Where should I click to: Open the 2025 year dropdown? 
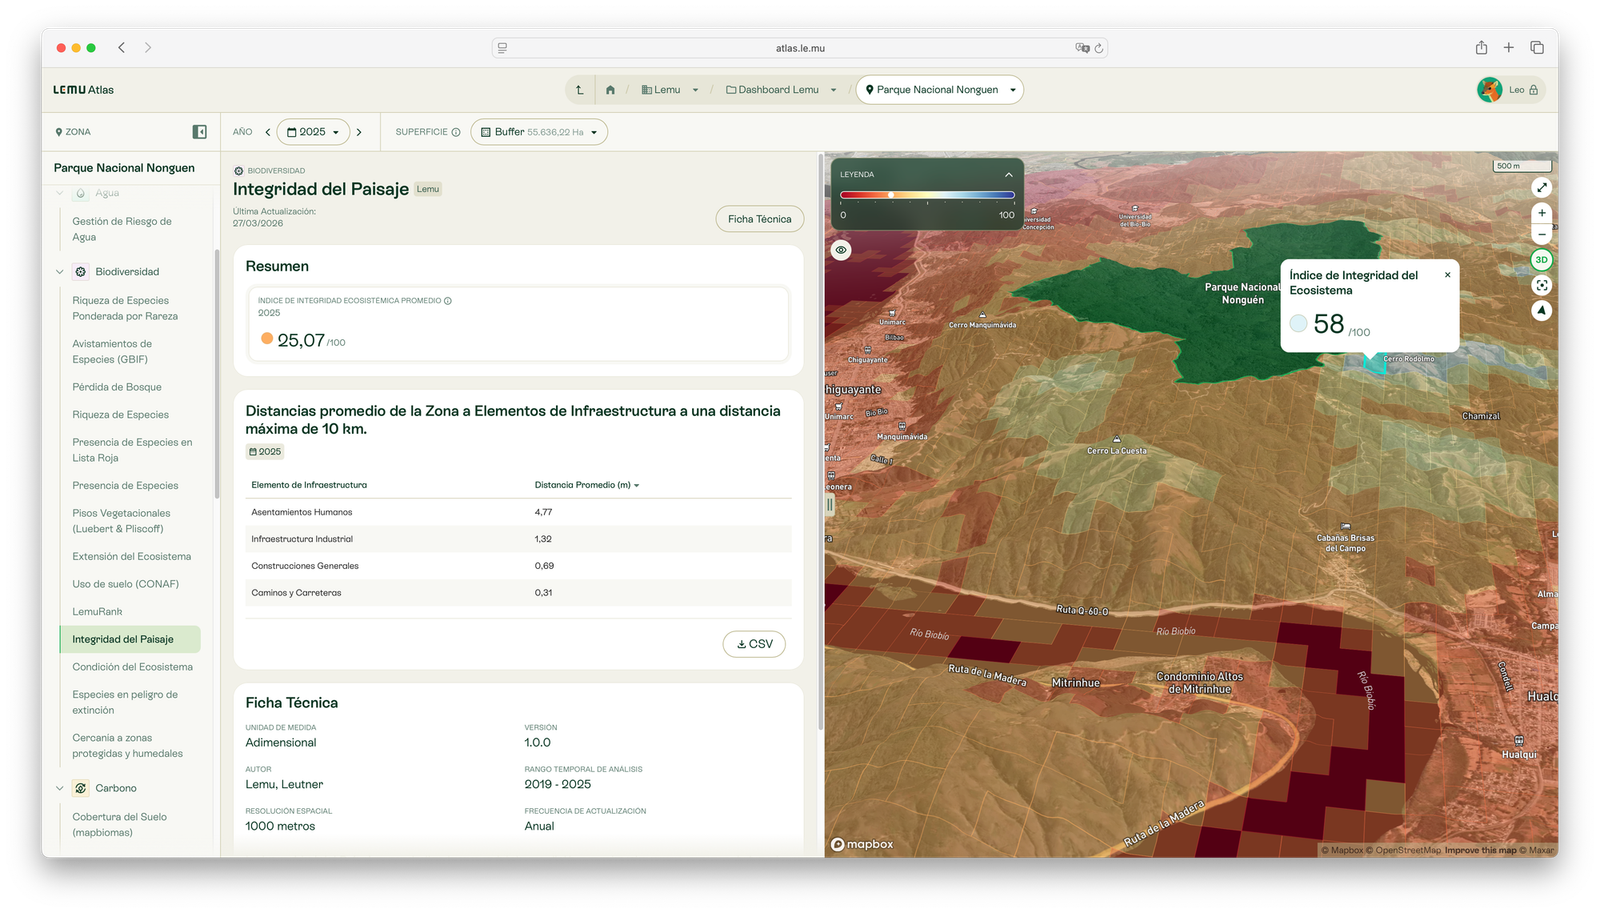point(313,132)
